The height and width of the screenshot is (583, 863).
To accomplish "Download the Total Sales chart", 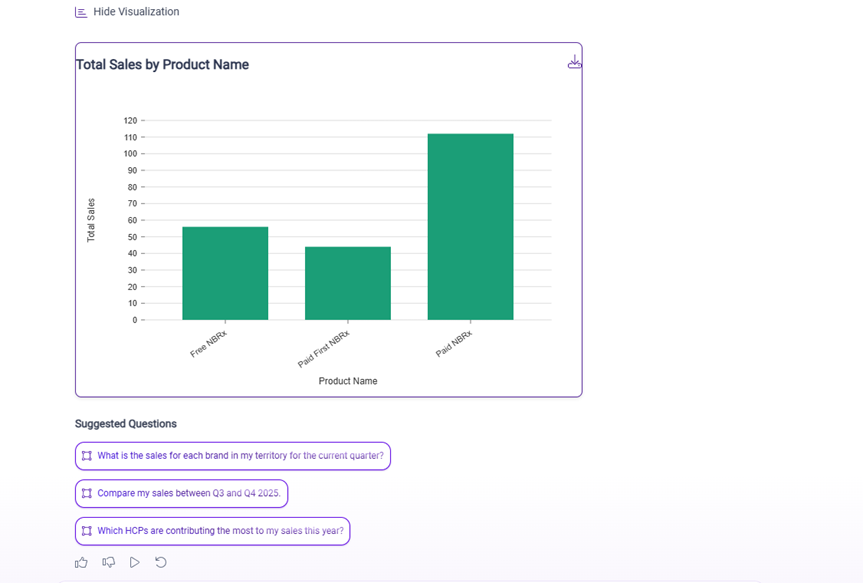I will 574,62.
